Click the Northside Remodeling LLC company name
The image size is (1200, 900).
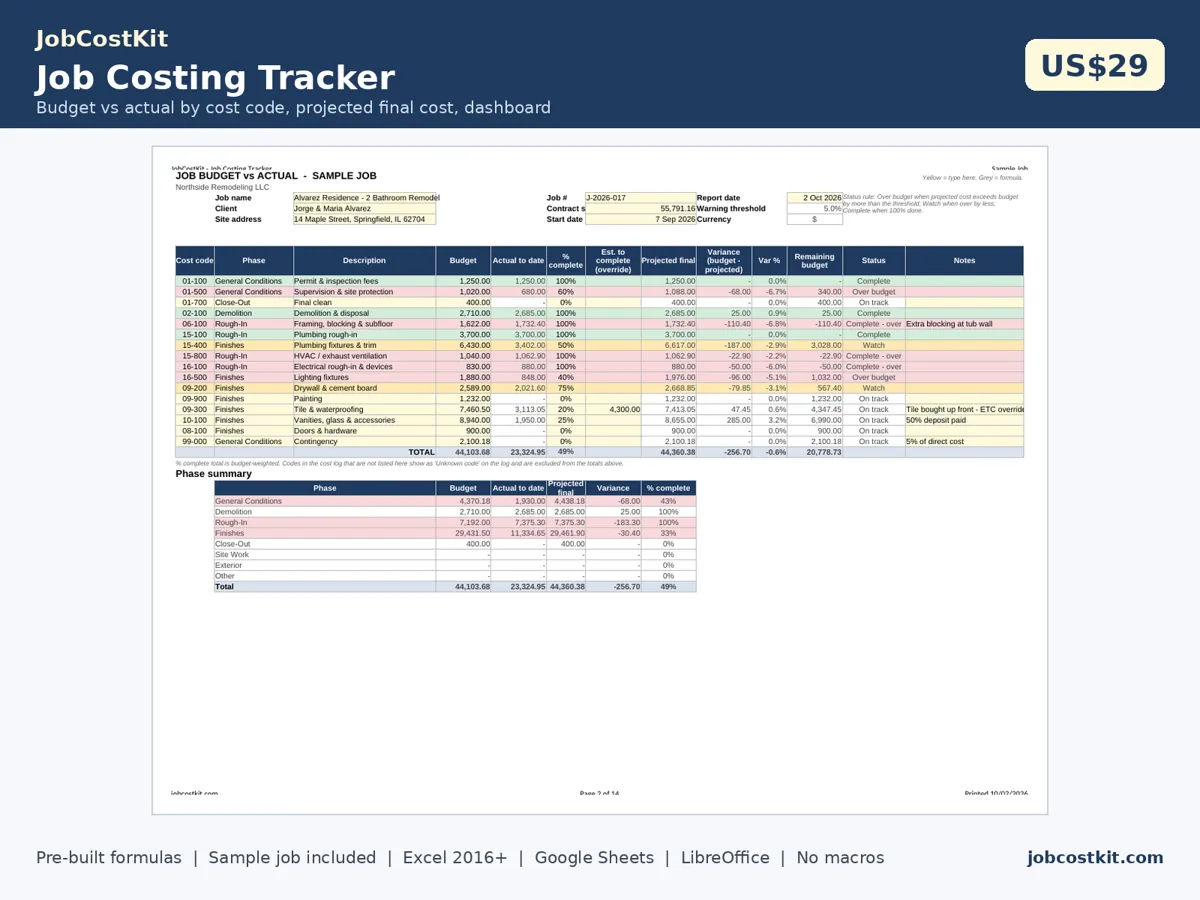(222, 187)
